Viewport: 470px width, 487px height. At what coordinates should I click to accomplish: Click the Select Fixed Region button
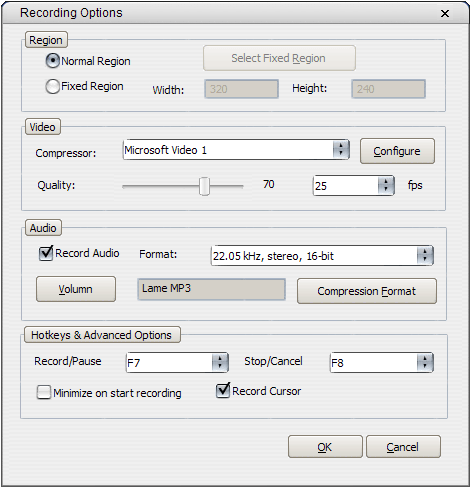click(279, 58)
